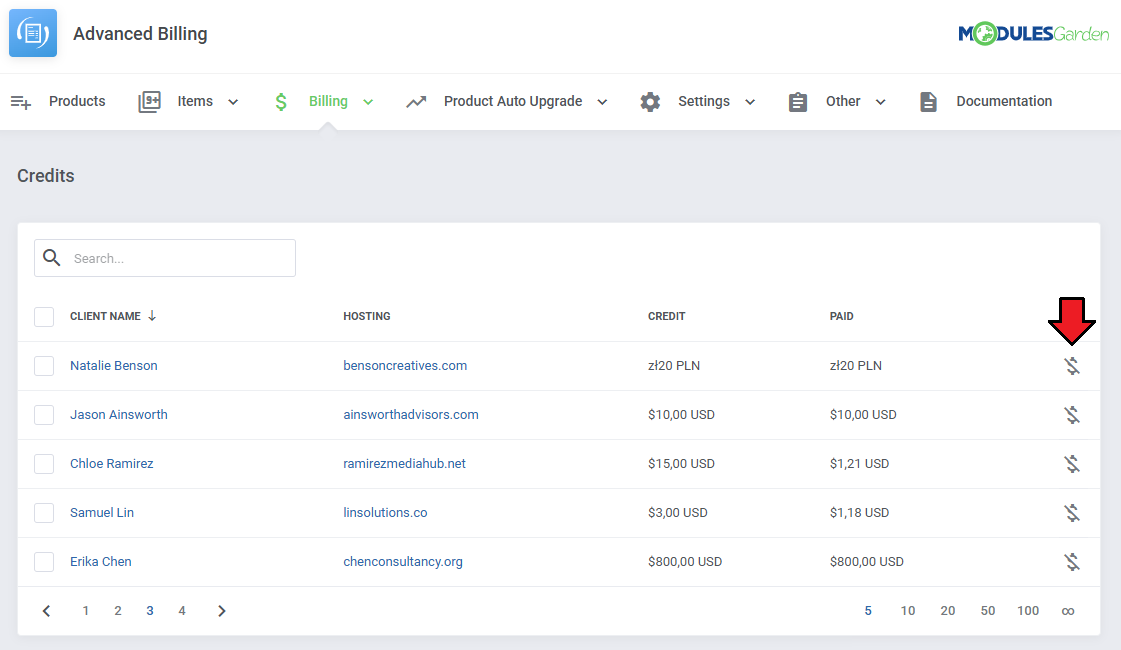The width and height of the screenshot is (1121, 650).
Task: Open ramirezmediahub.net hosting link
Action: point(404,463)
